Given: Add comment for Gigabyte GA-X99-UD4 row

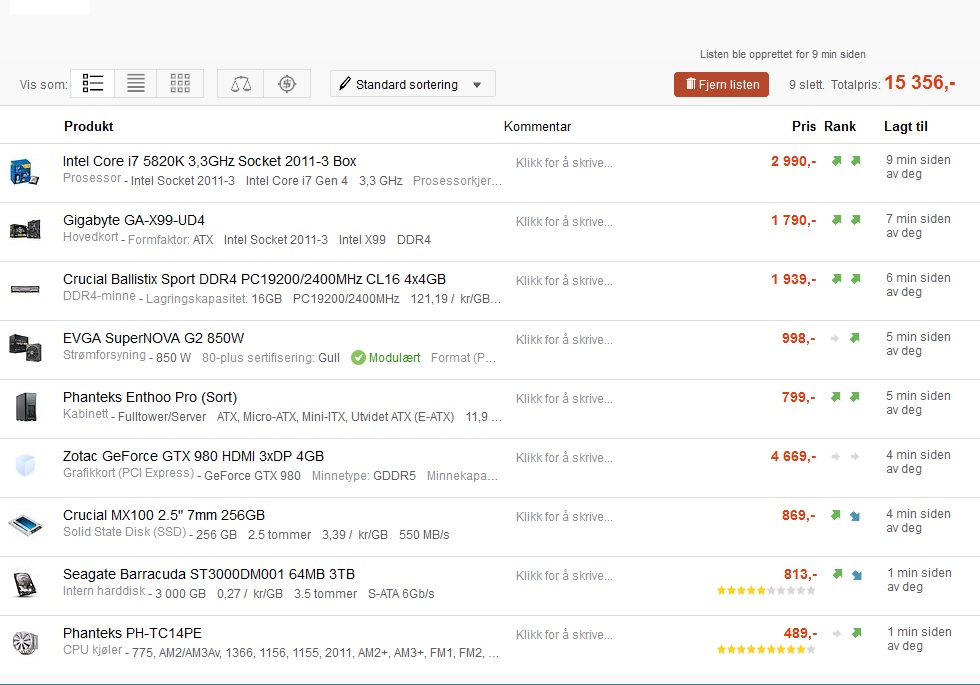Looking at the screenshot, I should 564,222.
